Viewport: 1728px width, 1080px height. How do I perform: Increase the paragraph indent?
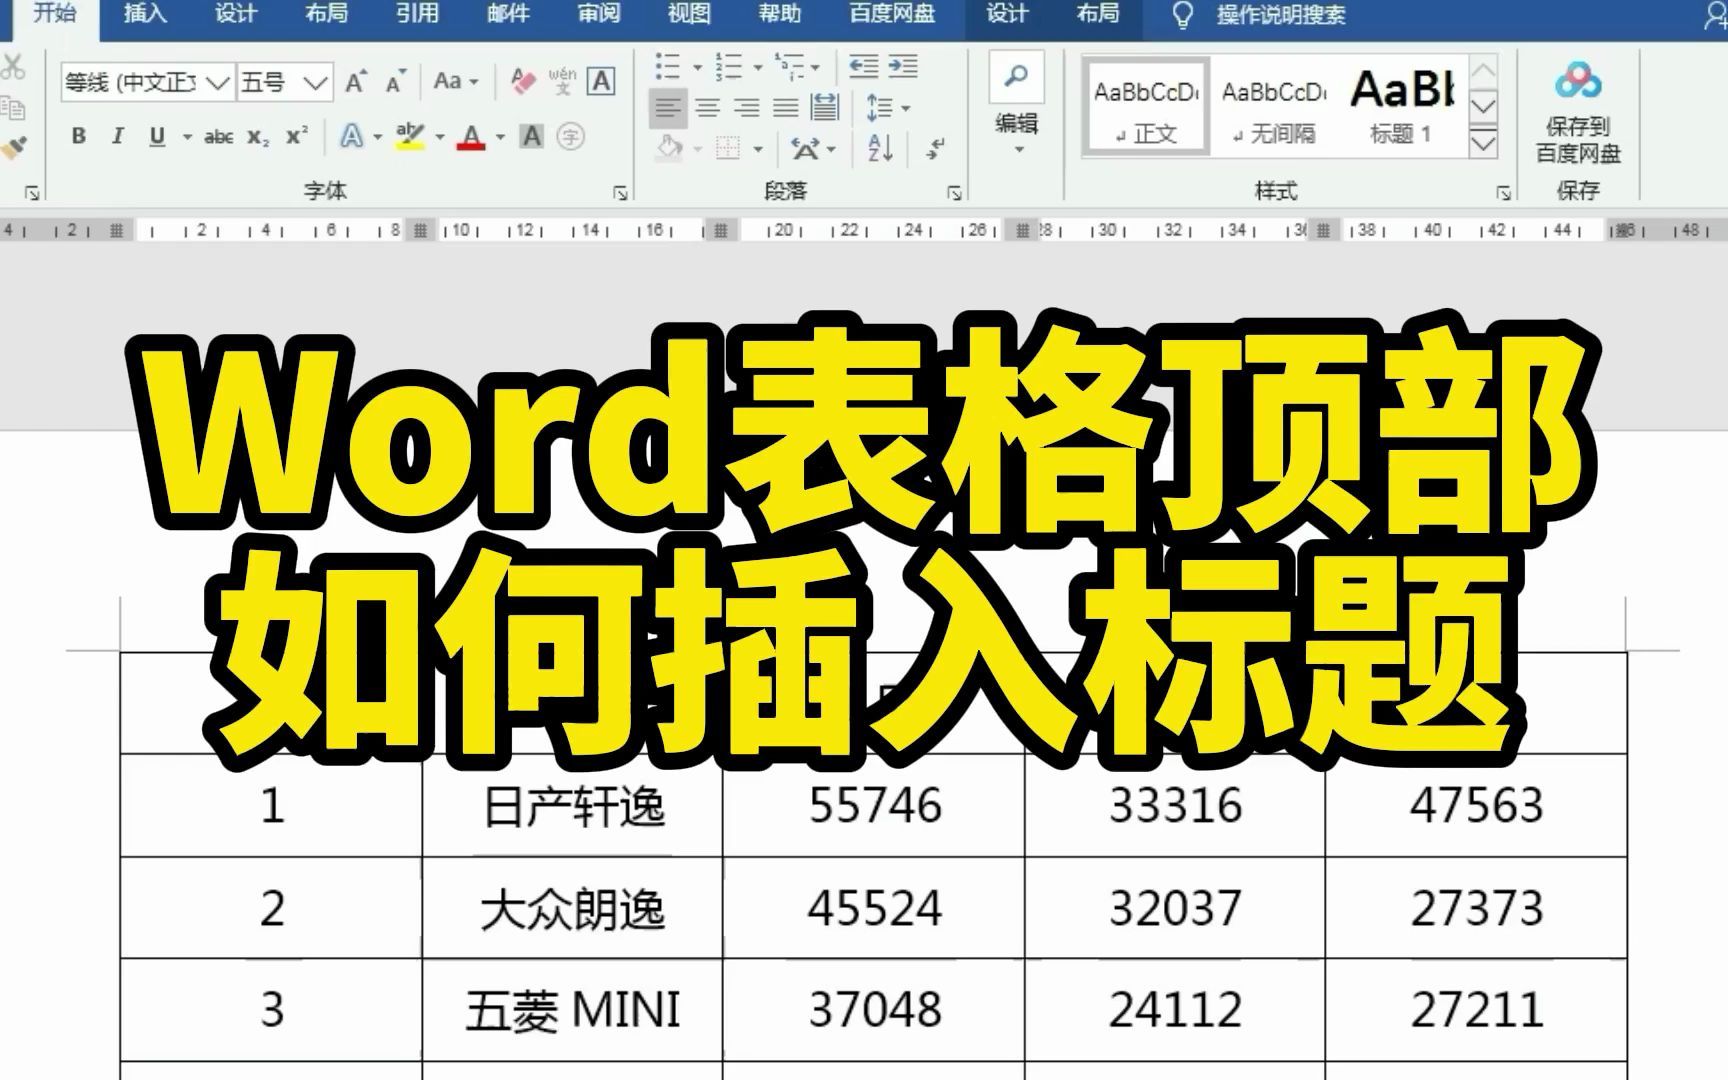(x=903, y=67)
